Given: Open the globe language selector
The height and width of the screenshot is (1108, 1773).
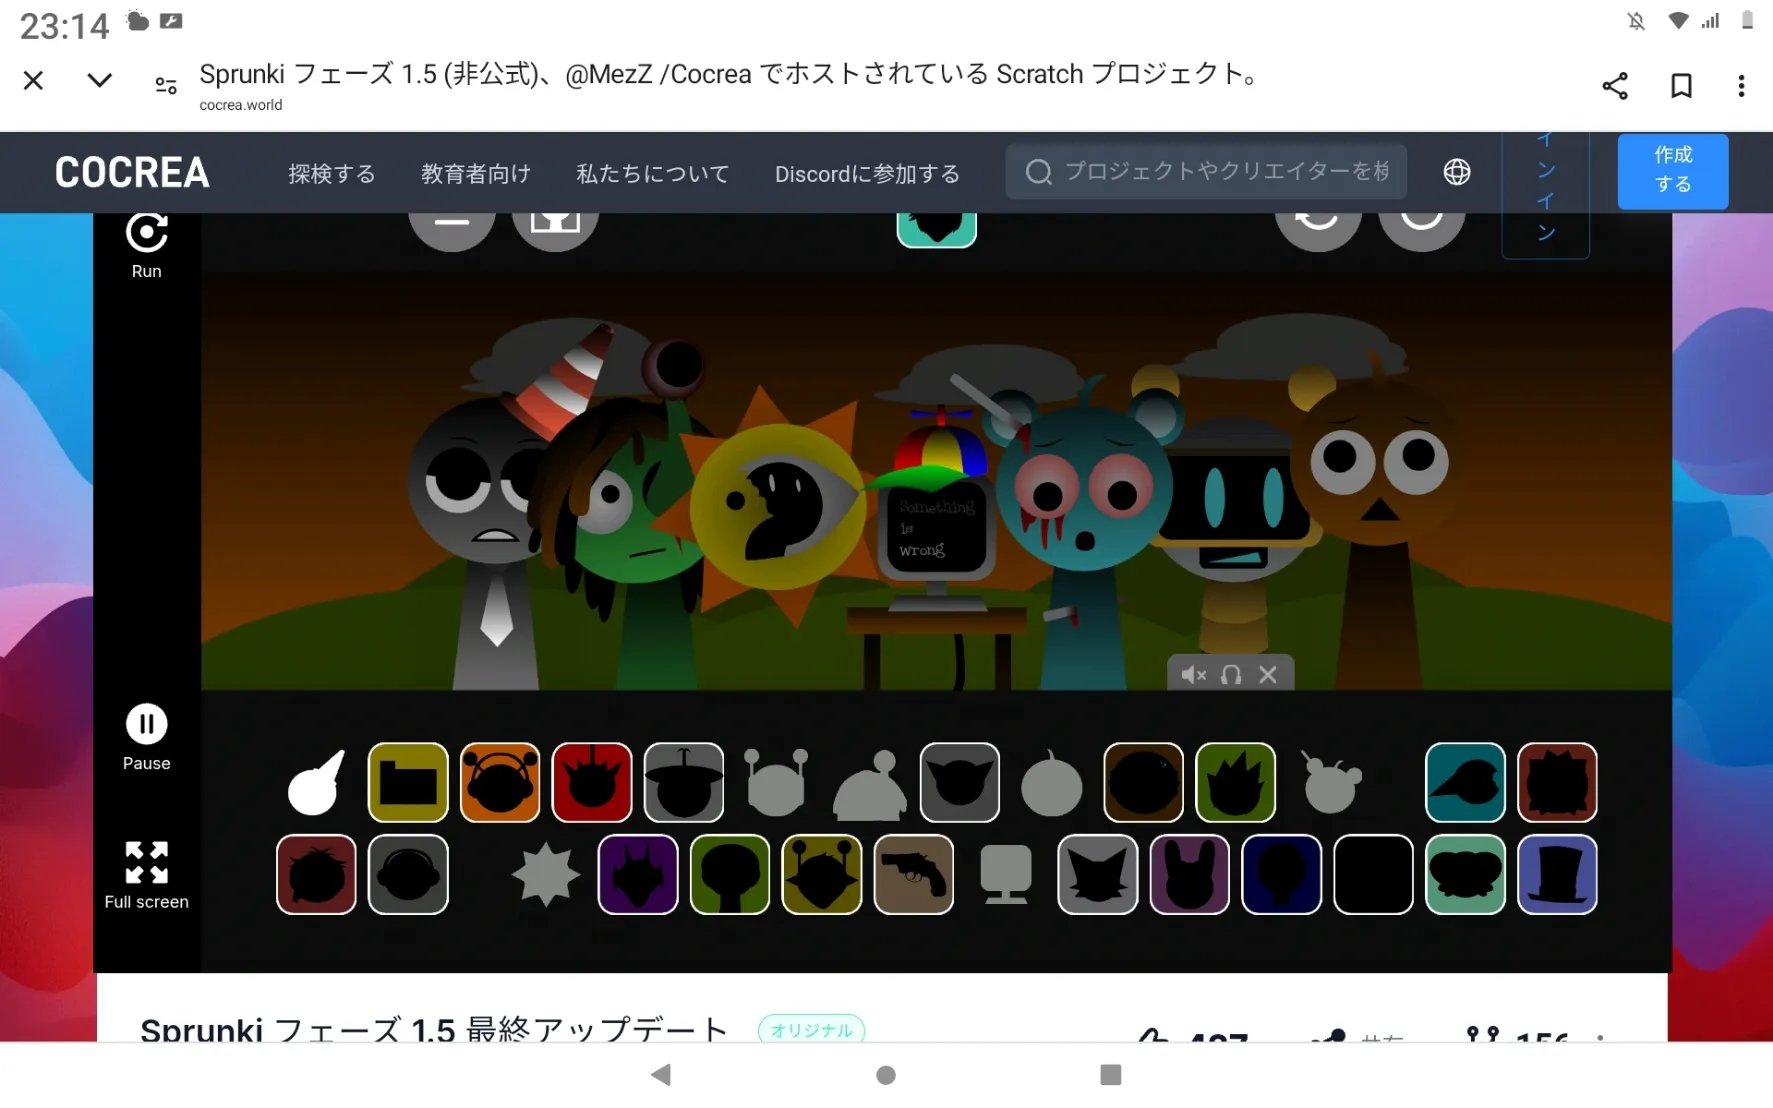Looking at the screenshot, I should (1457, 172).
